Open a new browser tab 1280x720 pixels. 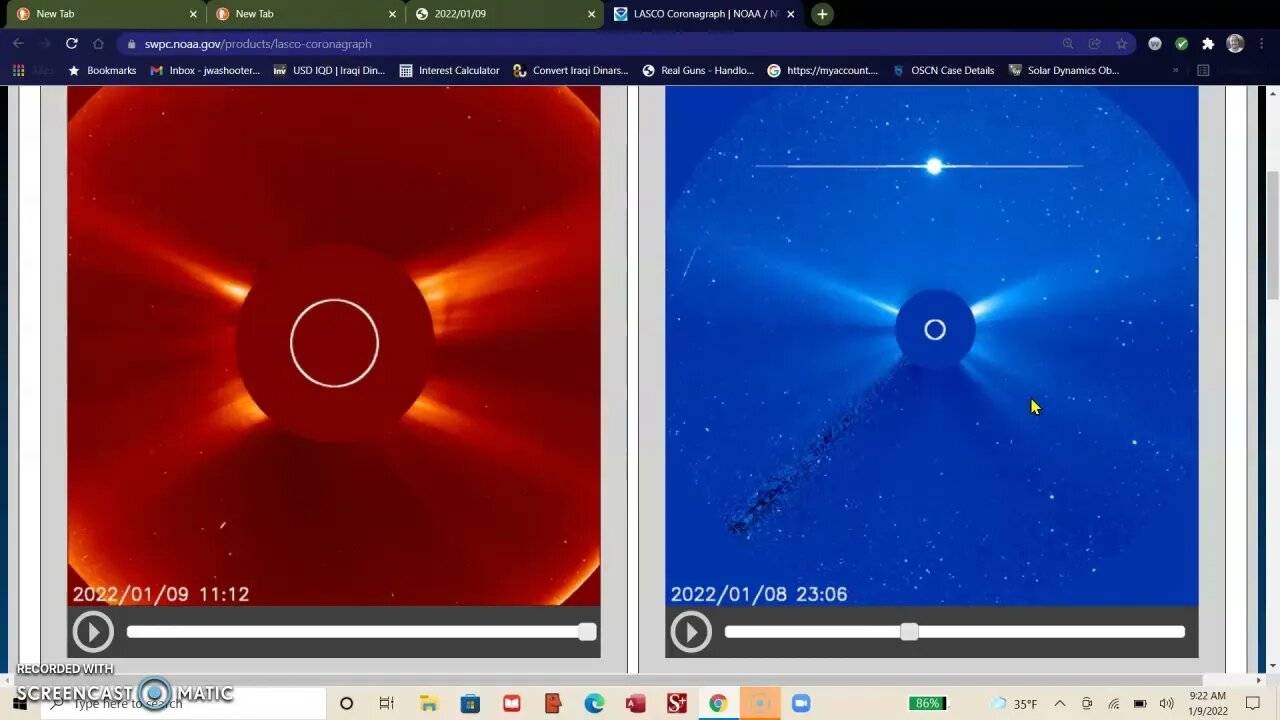coord(822,14)
